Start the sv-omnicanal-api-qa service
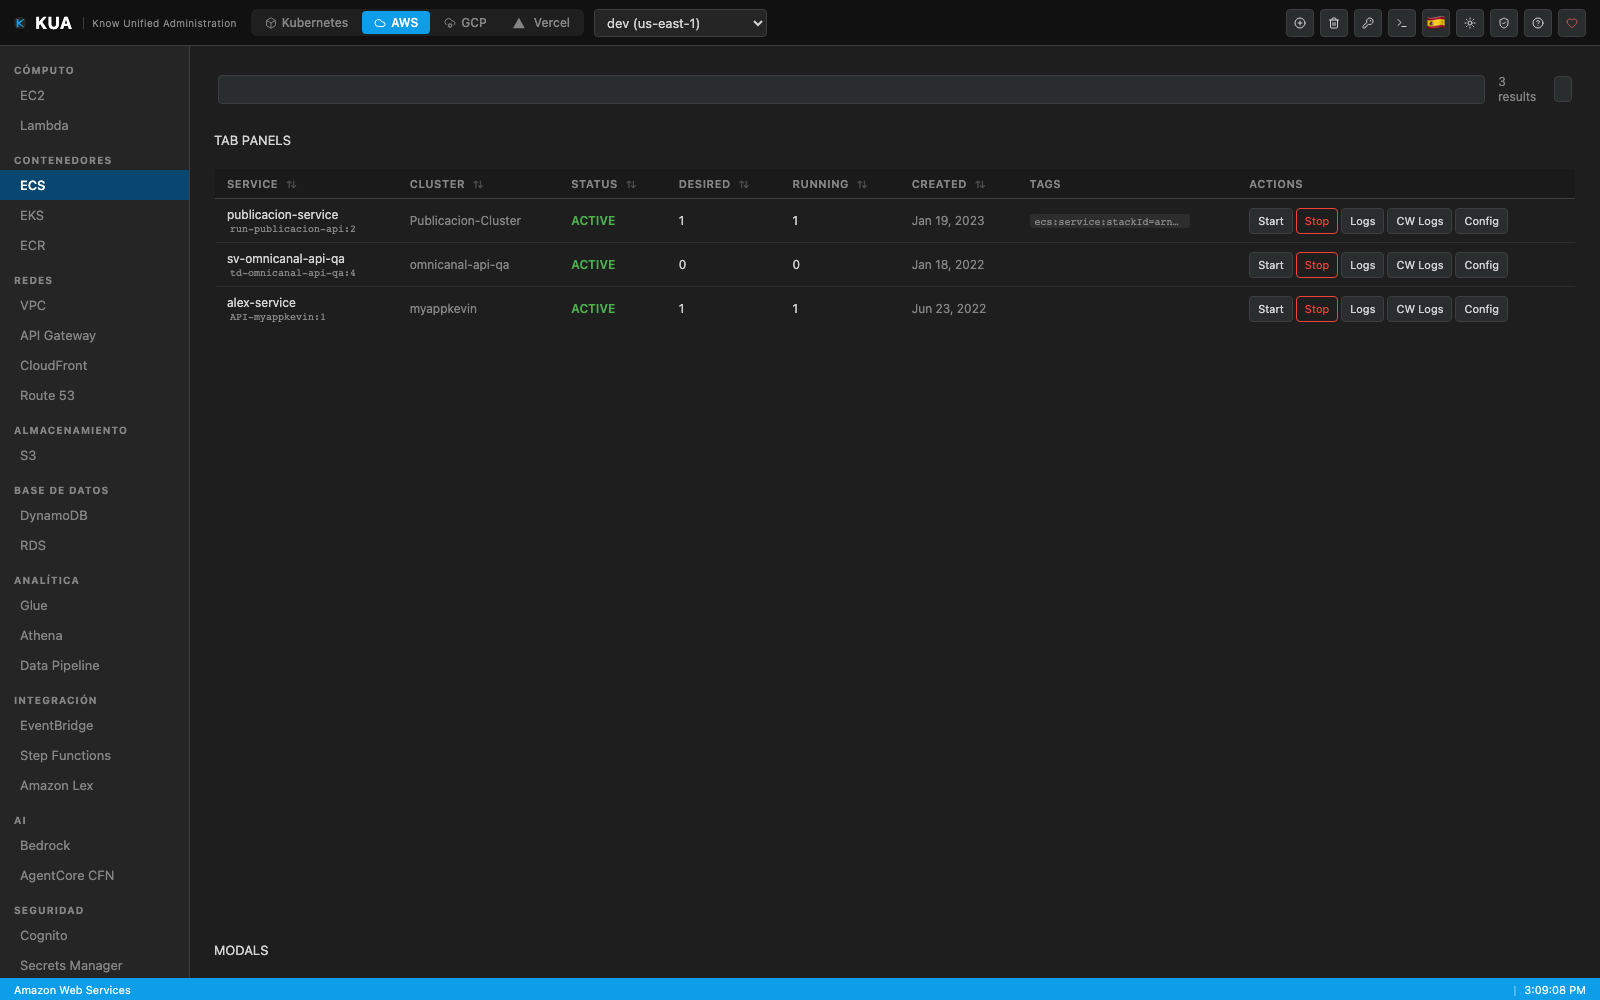 1271,265
